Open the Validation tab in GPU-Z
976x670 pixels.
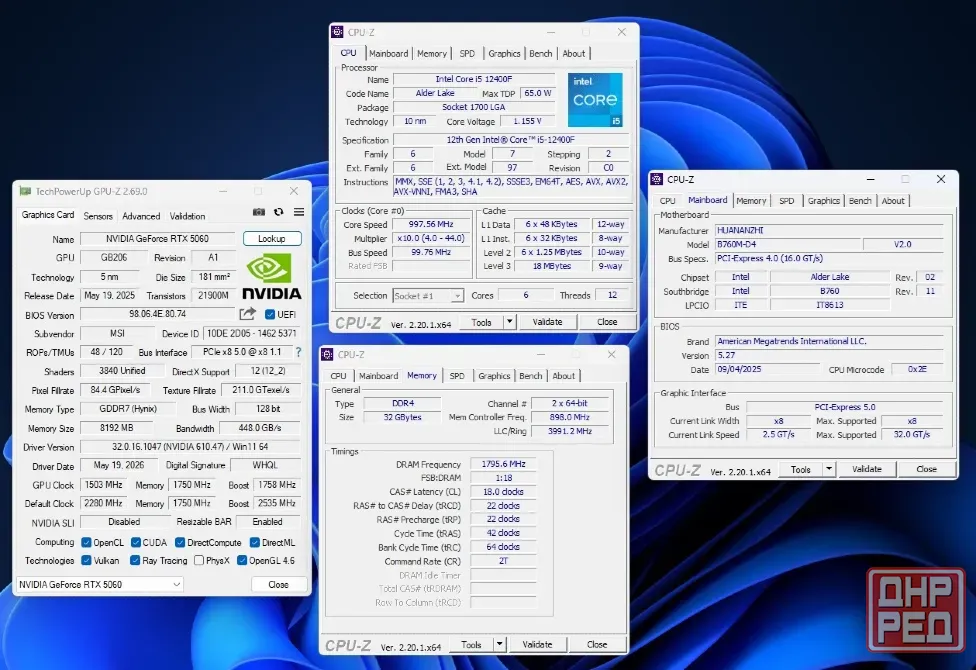click(x=187, y=216)
